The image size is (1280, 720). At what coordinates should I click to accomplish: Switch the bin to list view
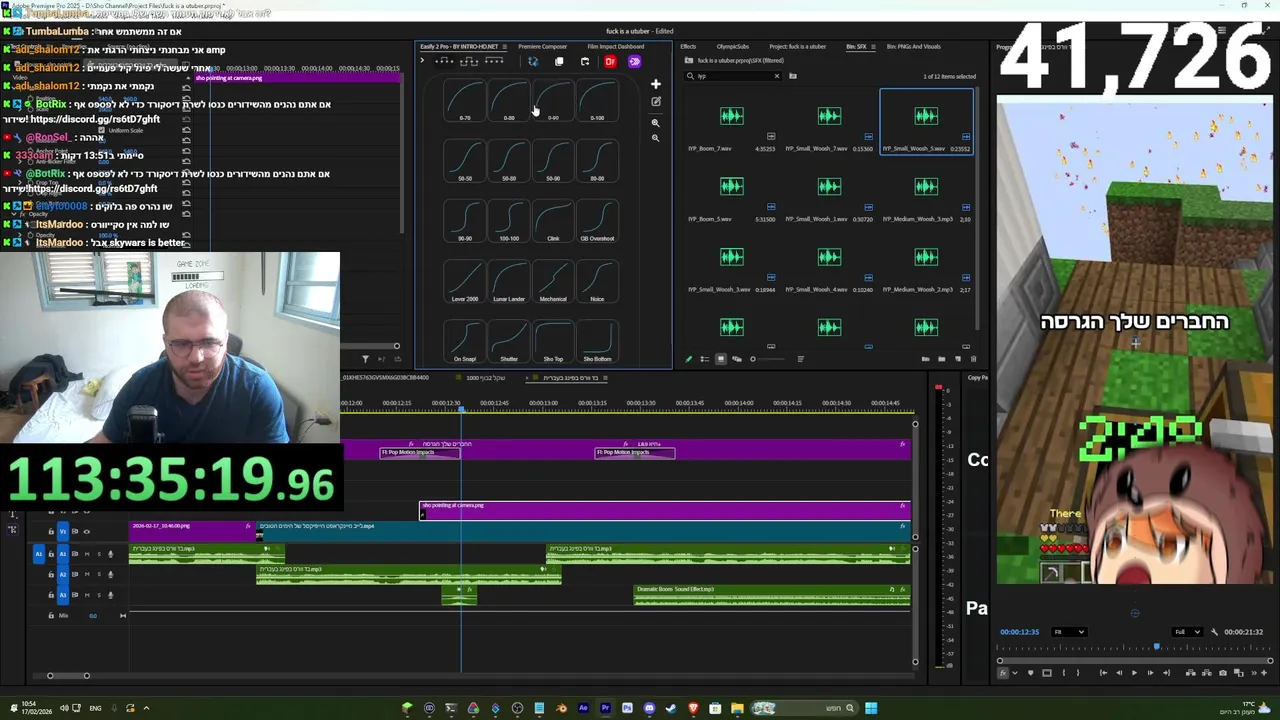point(705,359)
